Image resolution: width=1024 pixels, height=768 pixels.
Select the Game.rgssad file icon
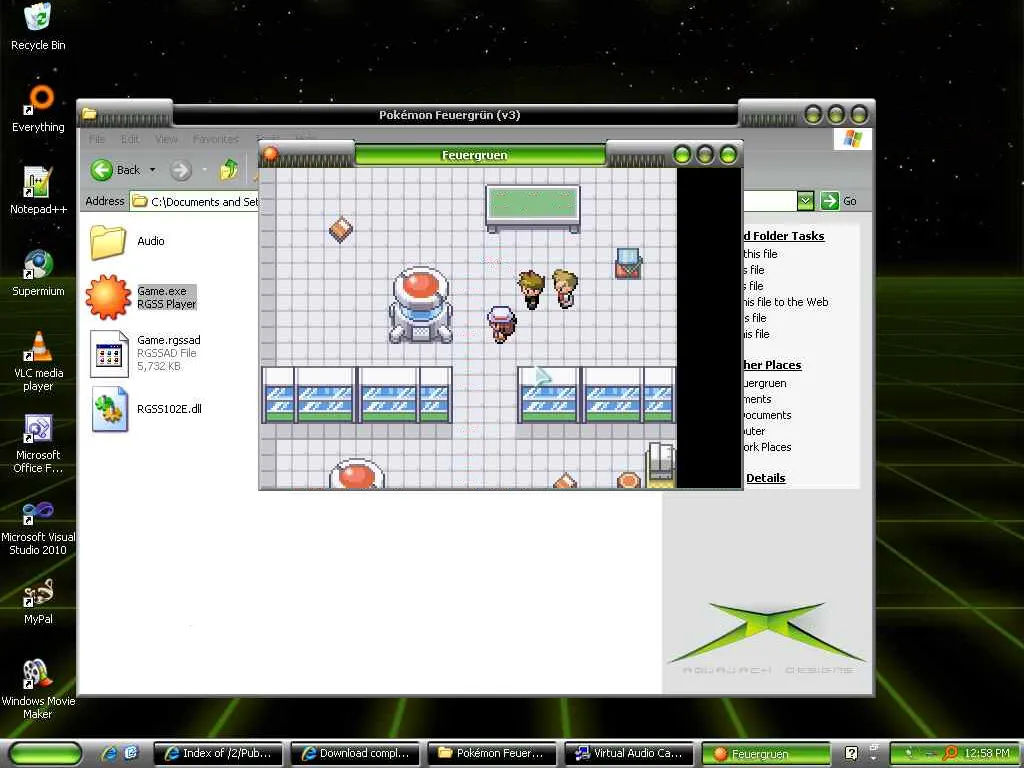click(x=108, y=353)
